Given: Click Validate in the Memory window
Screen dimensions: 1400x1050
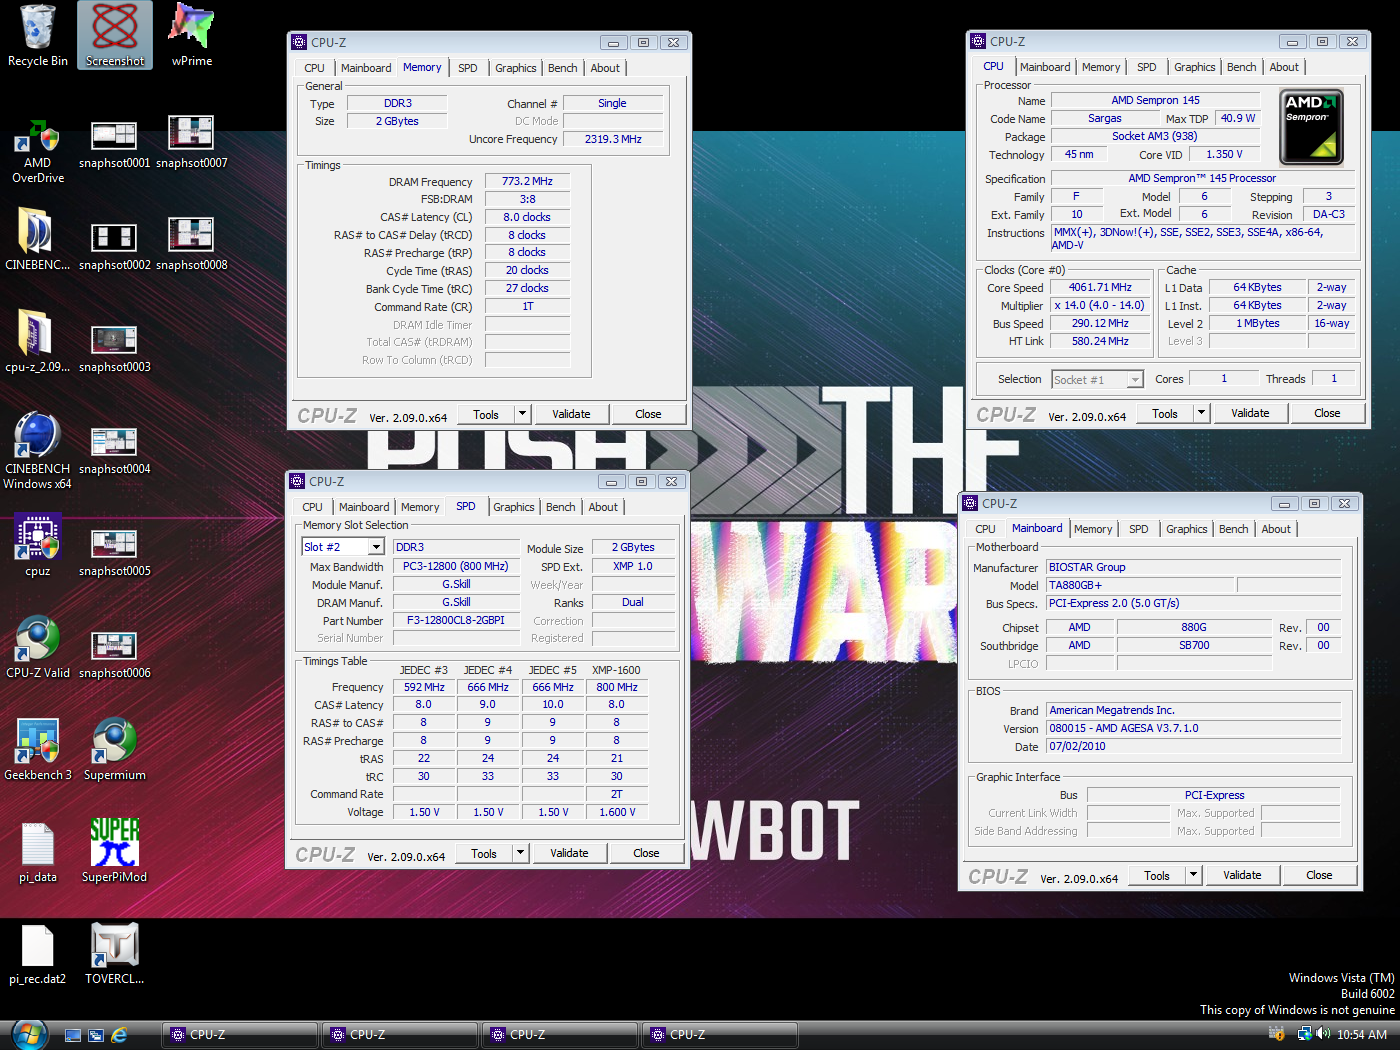Looking at the screenshot, I should coord(571,414).
